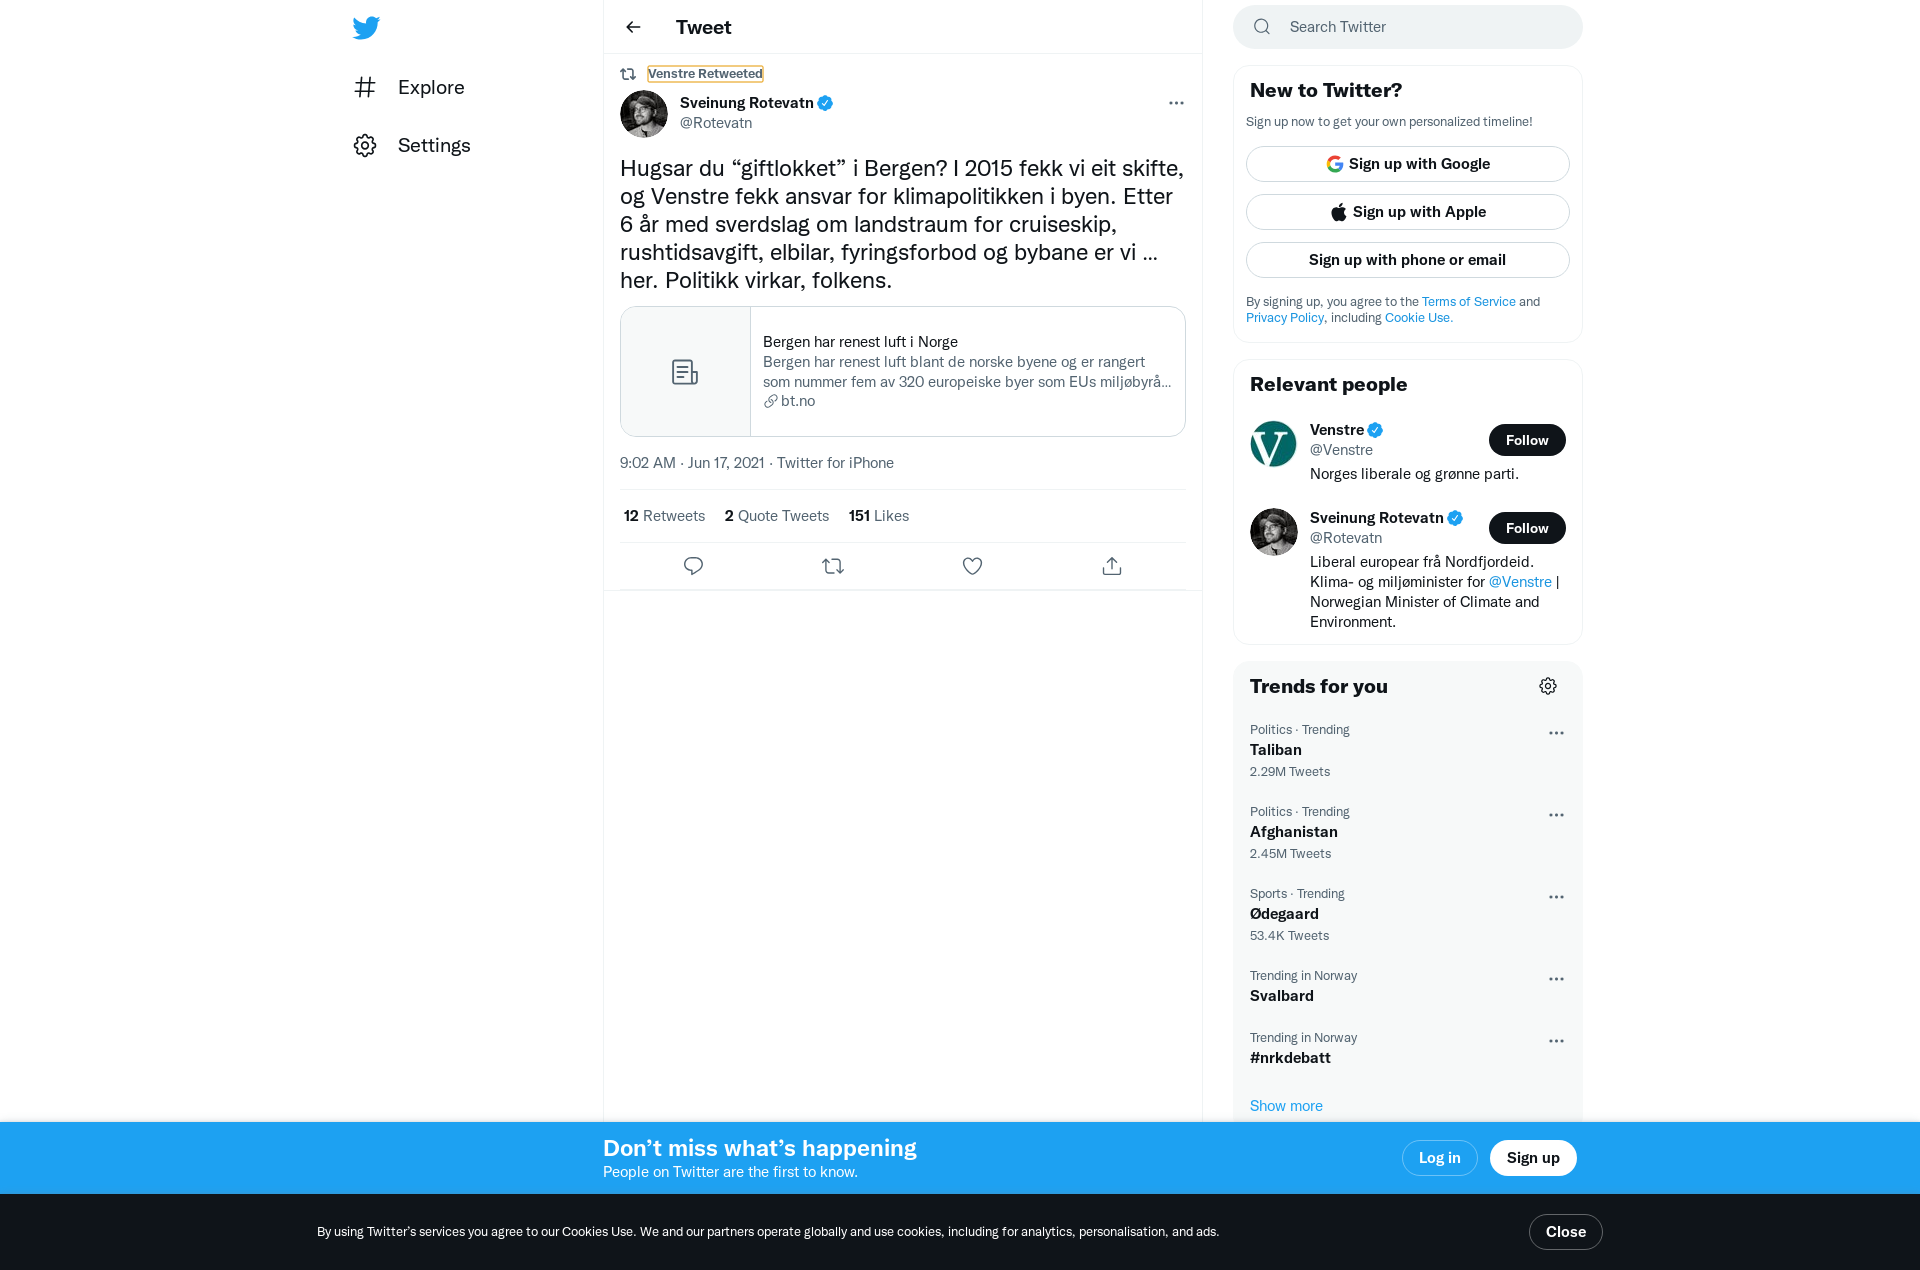Screen dimensions: 1920x1270
Task: Reply to the tweet via speech bubble icon
Action: 693,566
